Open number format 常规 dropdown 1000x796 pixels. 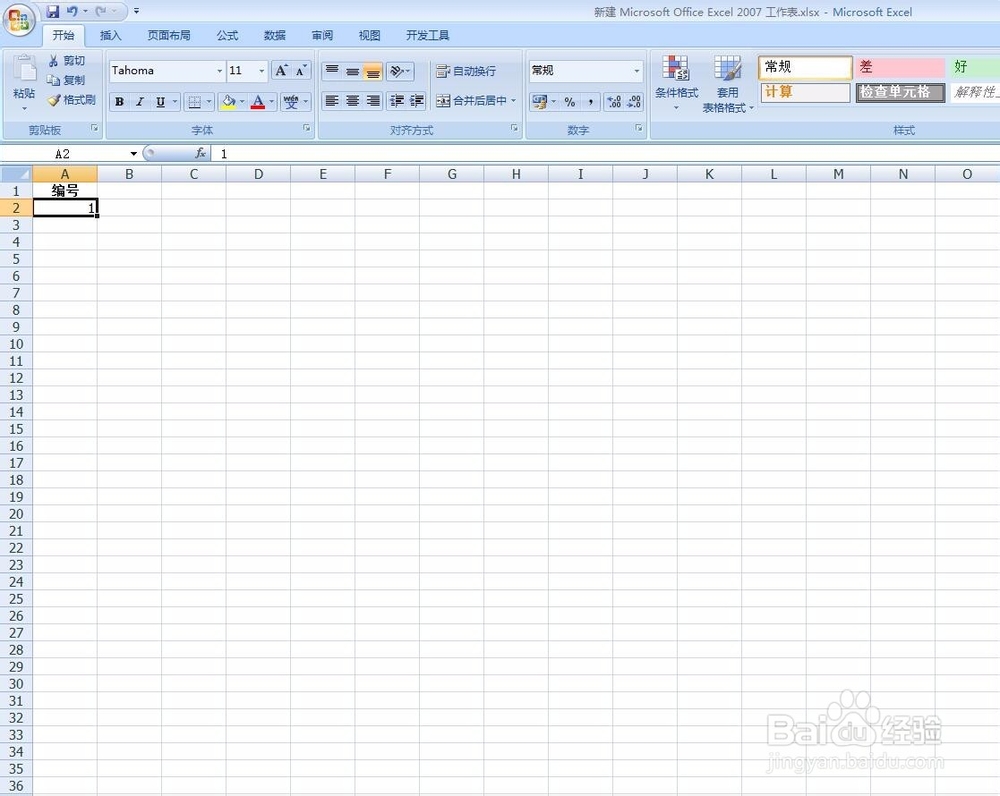[x=636, y=71]
